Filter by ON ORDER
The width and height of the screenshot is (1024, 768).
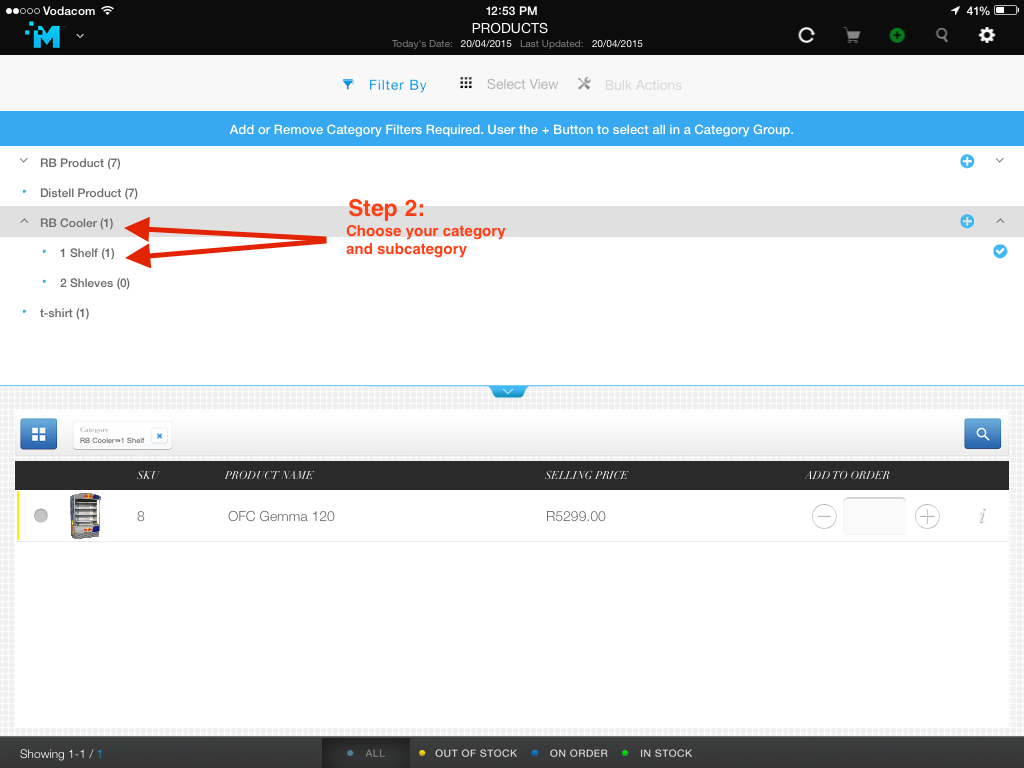pos(569,753)
